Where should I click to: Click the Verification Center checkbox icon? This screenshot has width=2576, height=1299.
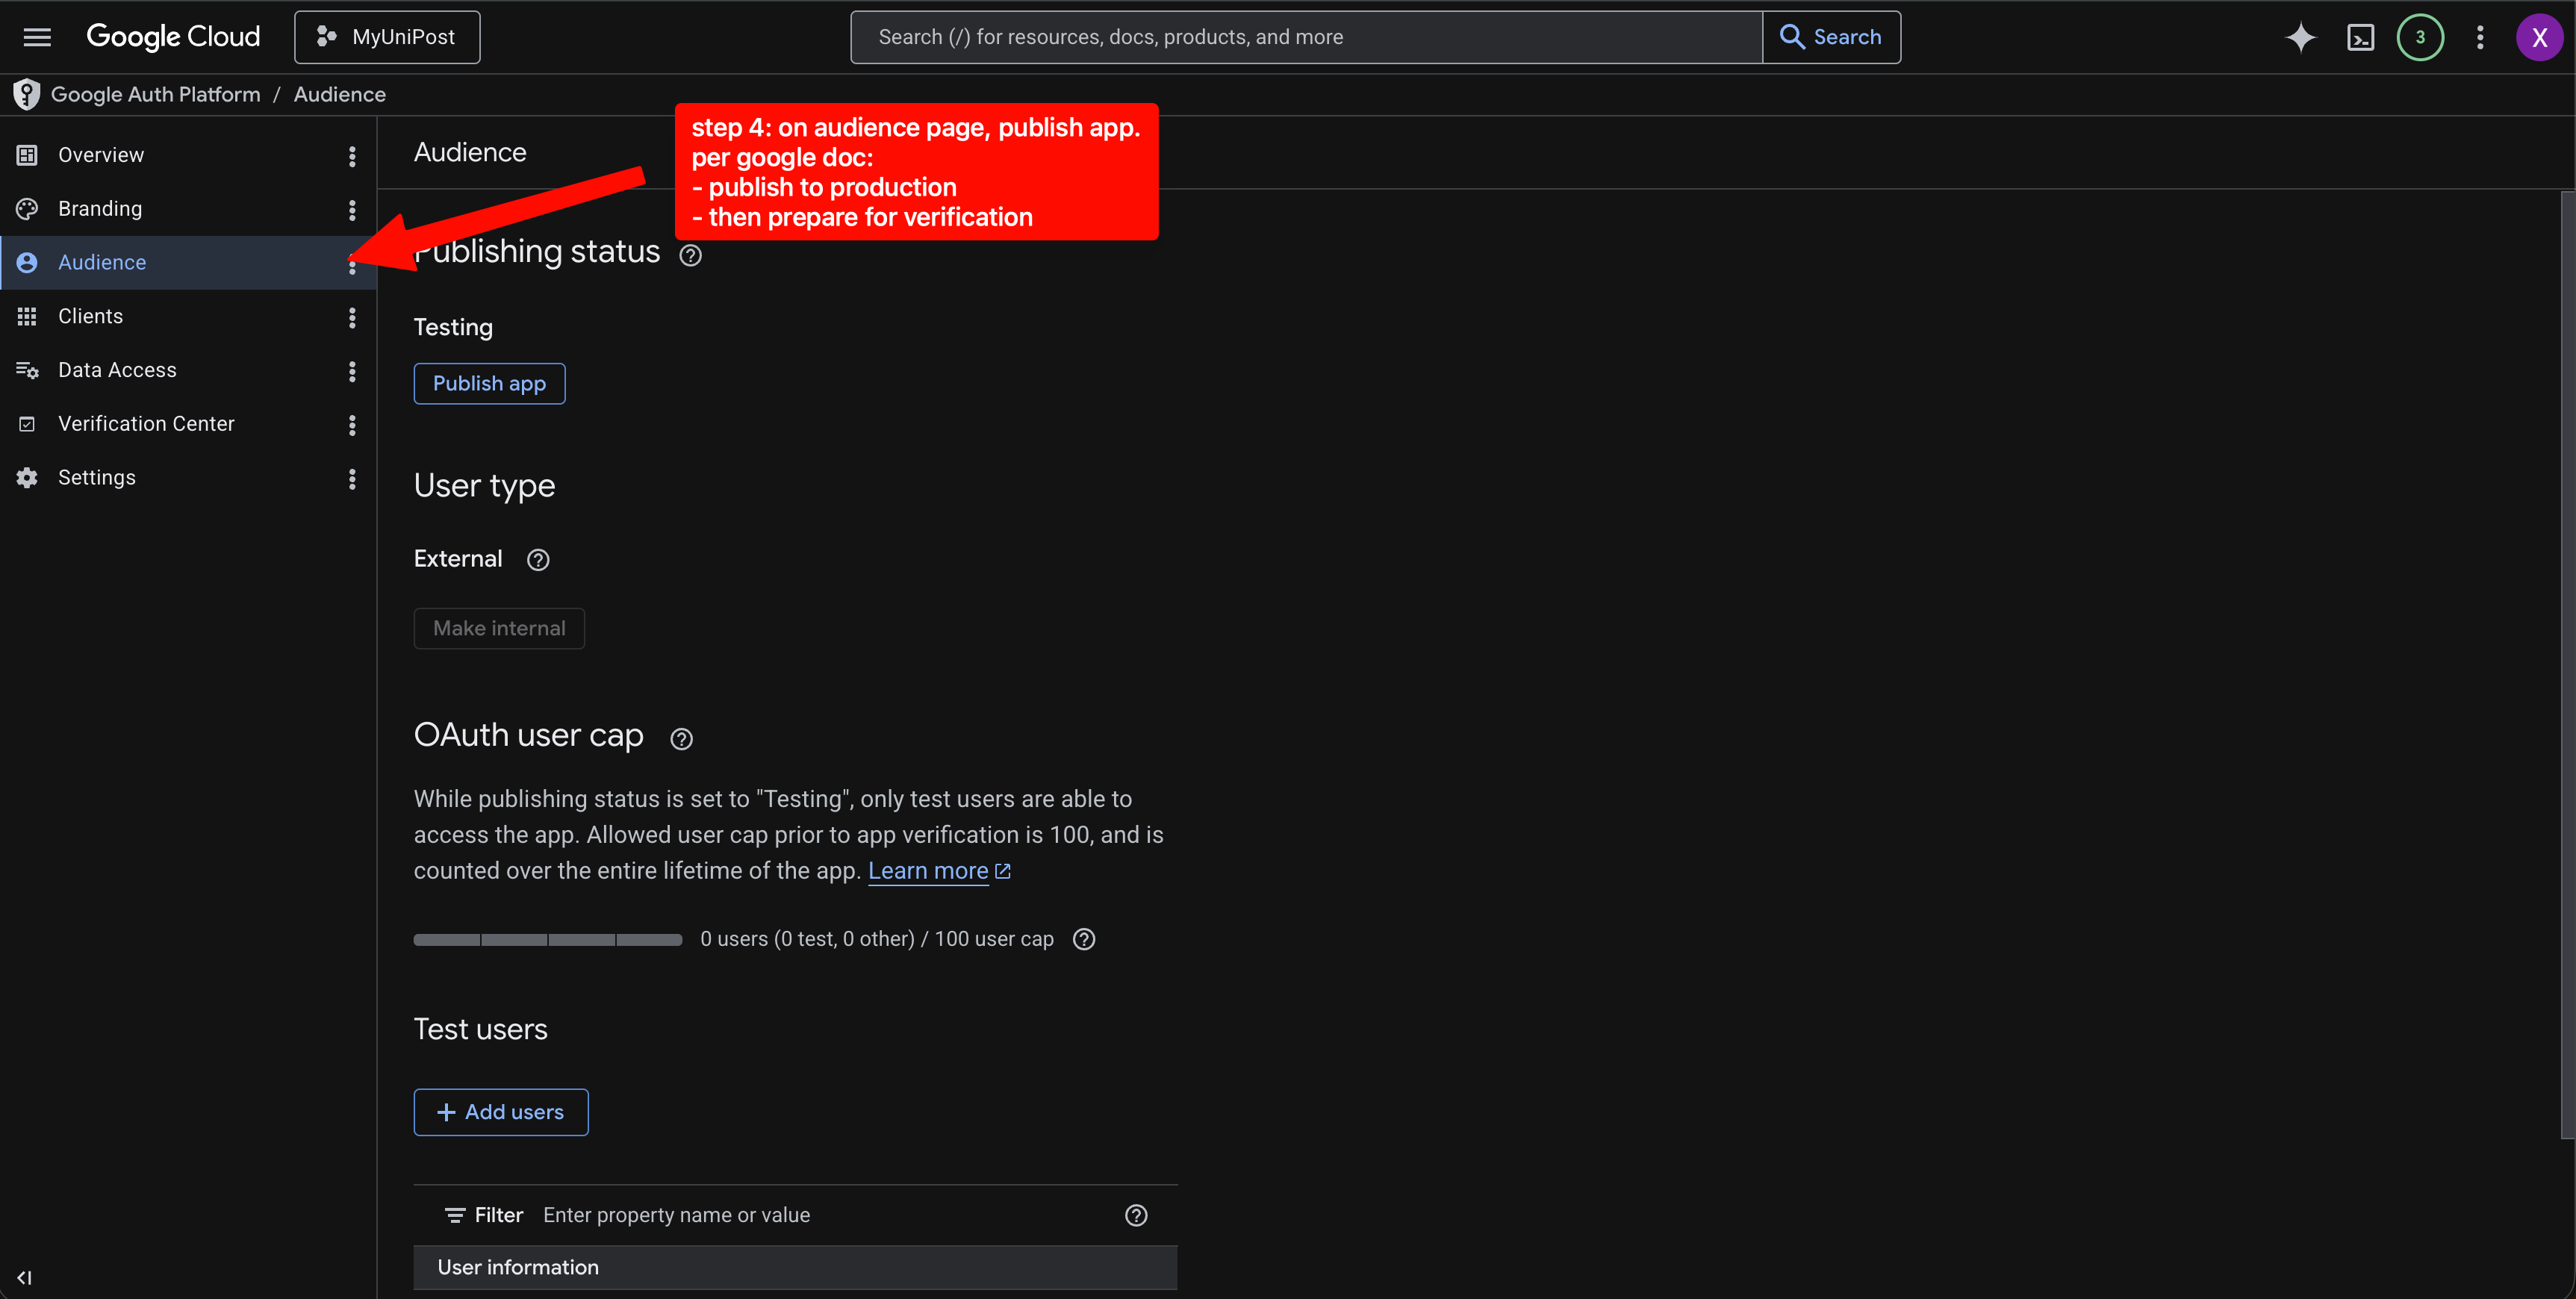pyautogui.click(x=27, y=424)
